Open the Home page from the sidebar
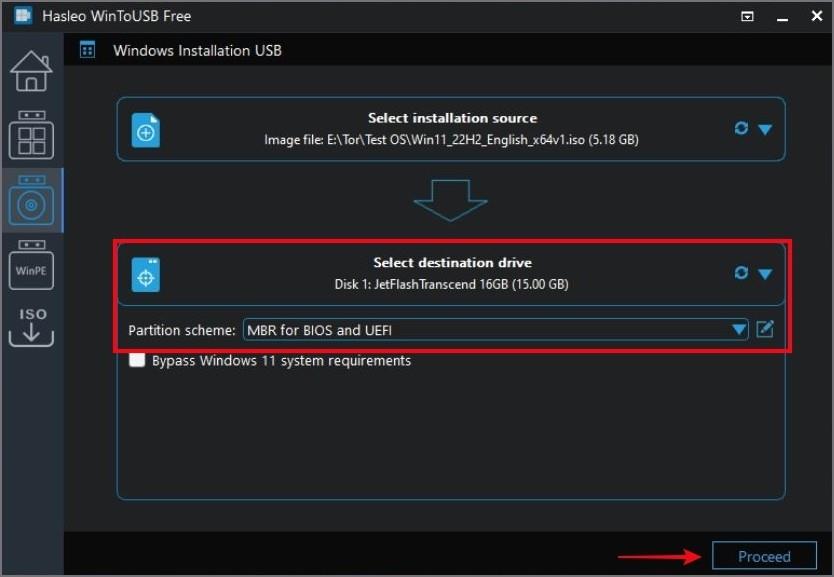 click(31, 71)
